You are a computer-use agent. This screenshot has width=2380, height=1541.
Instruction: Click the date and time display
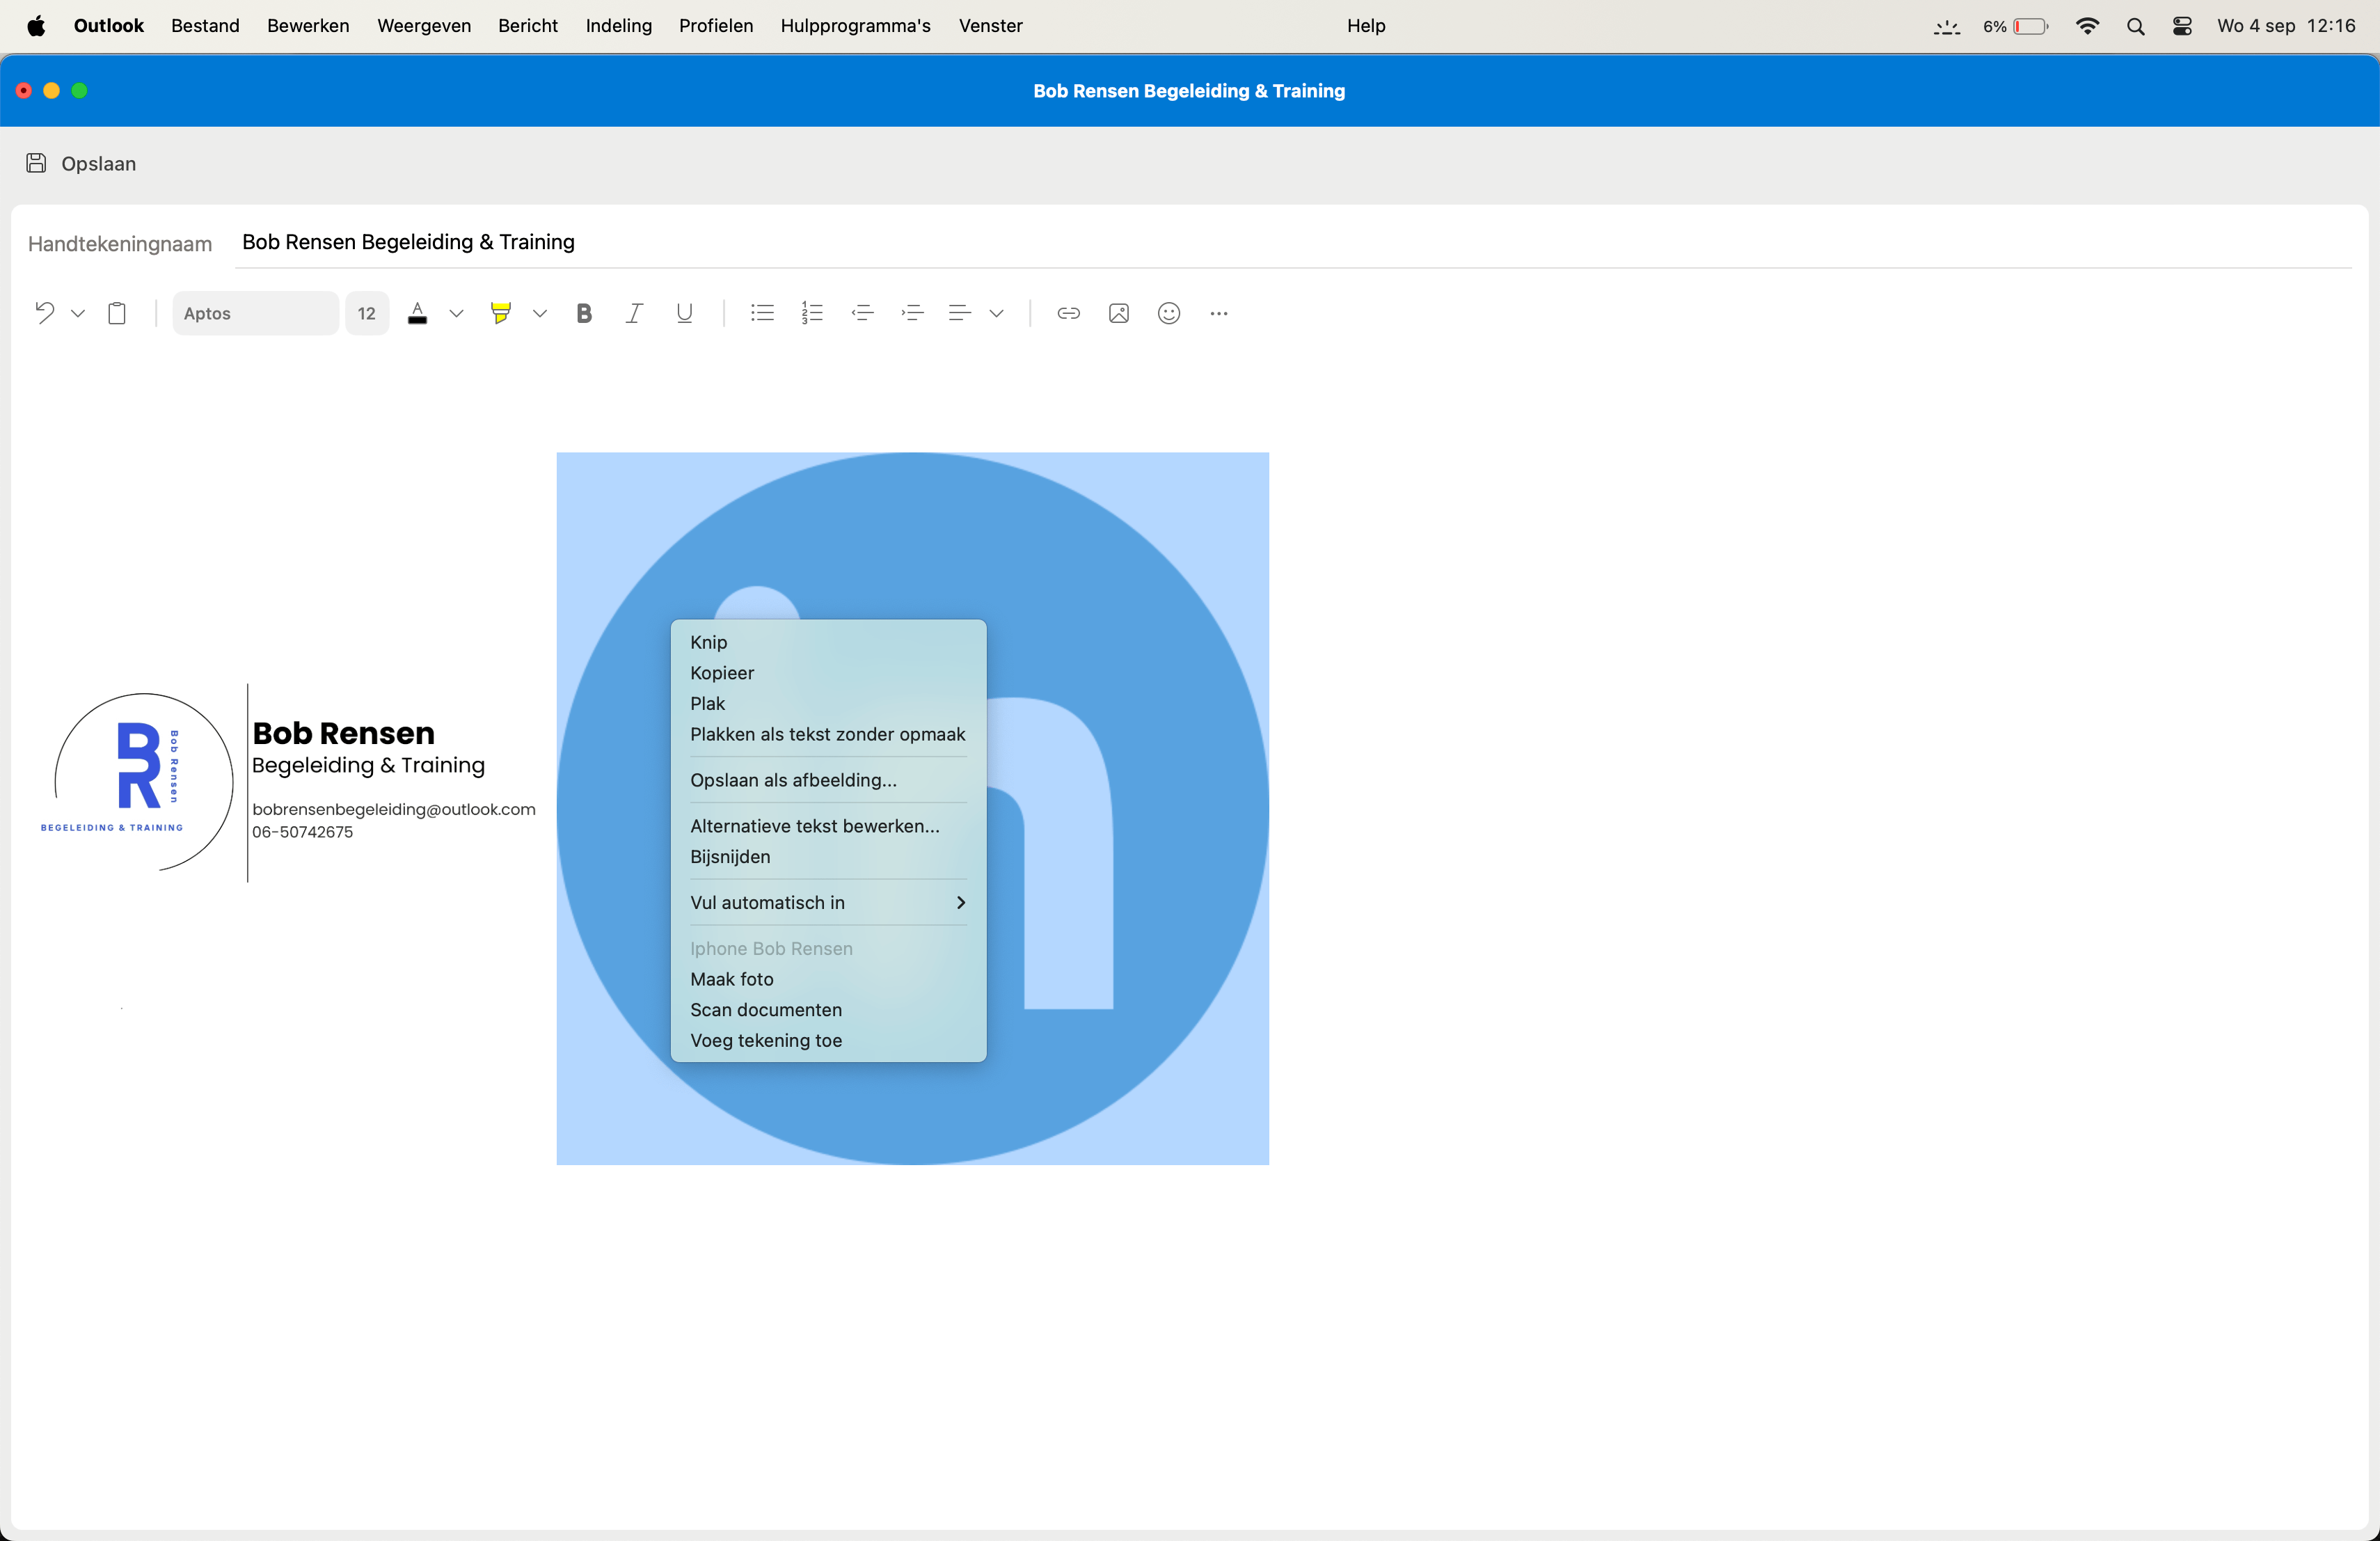2286,26
